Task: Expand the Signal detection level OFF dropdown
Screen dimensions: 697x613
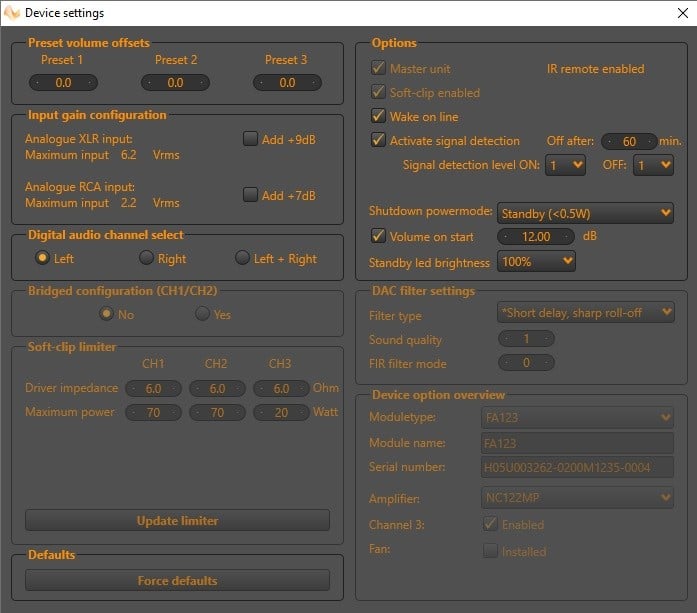Action: [x=653, y=165]
